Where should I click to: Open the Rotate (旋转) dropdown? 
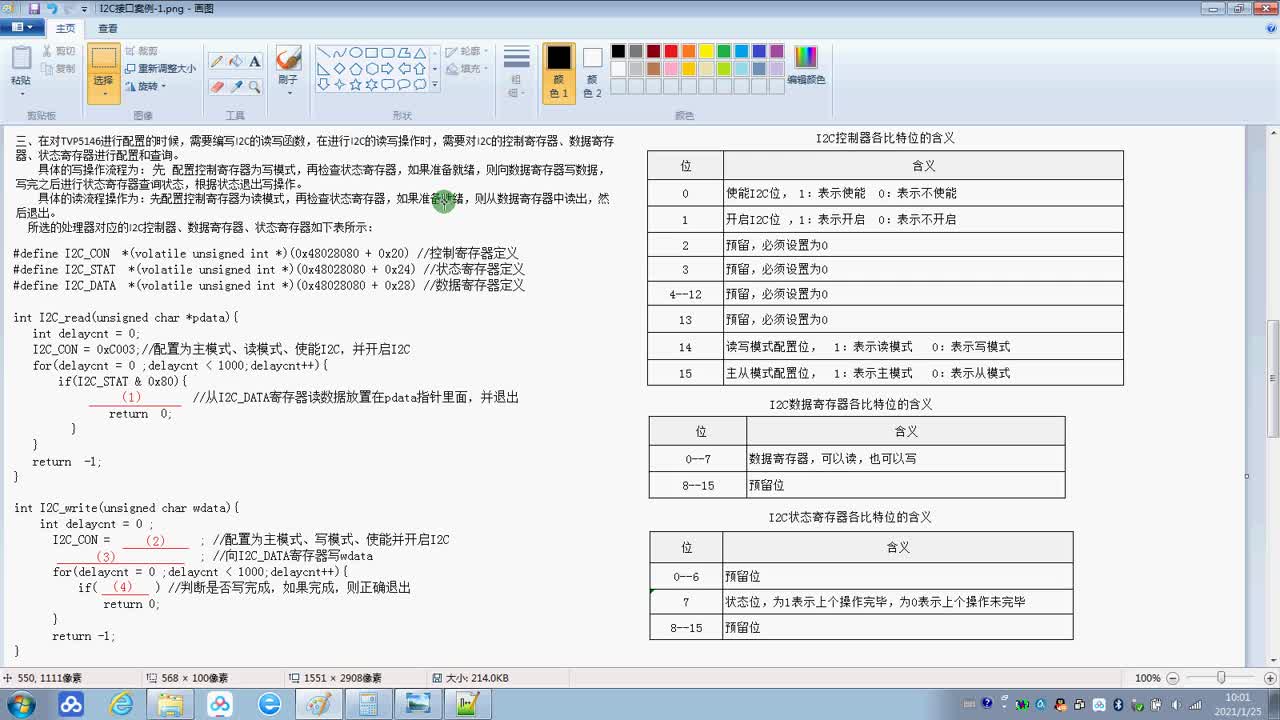(x=147, y=86)
